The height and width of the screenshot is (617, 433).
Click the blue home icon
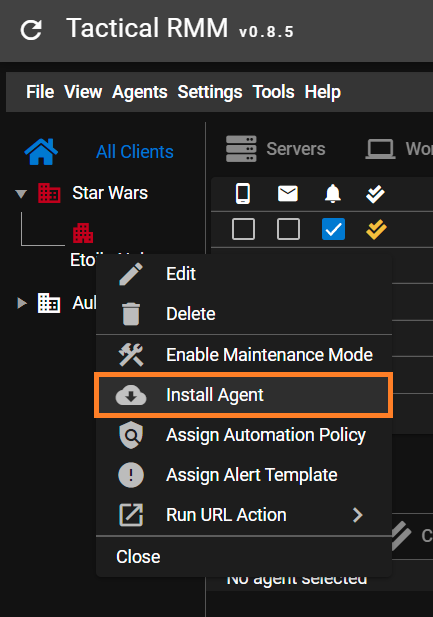point(41,151)
